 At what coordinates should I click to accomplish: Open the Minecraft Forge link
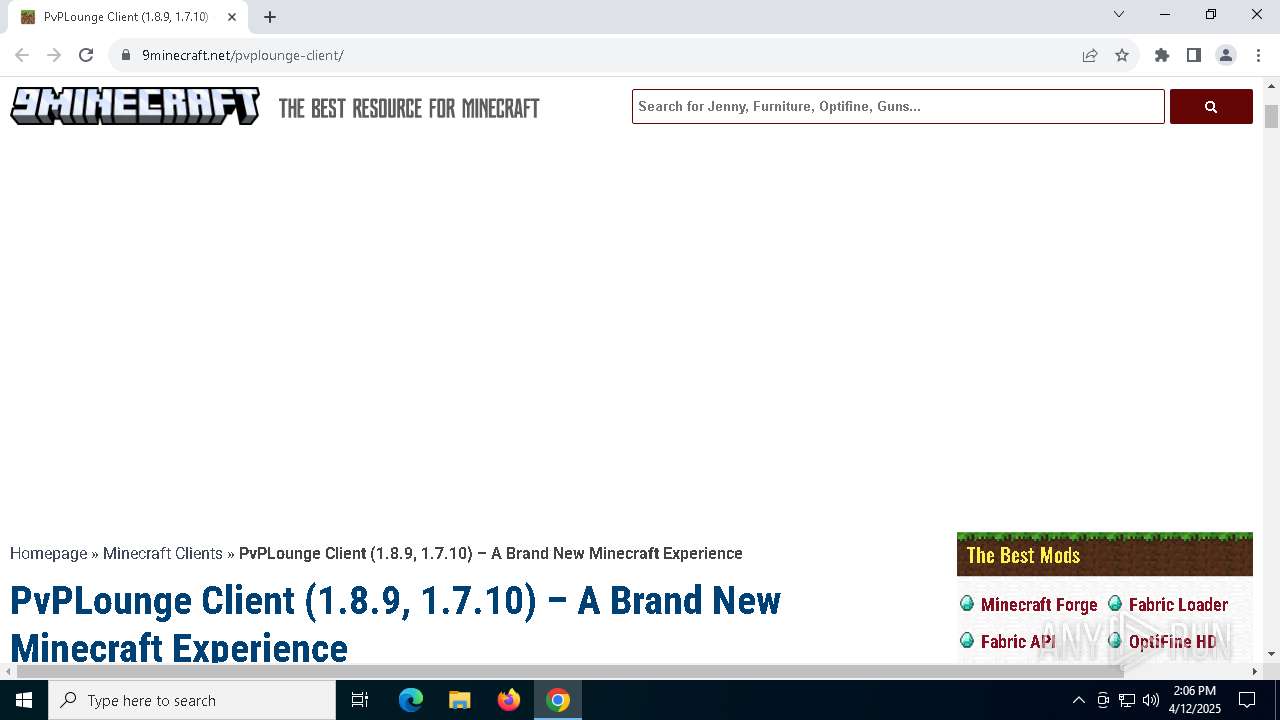click(x=1039, y=605)
